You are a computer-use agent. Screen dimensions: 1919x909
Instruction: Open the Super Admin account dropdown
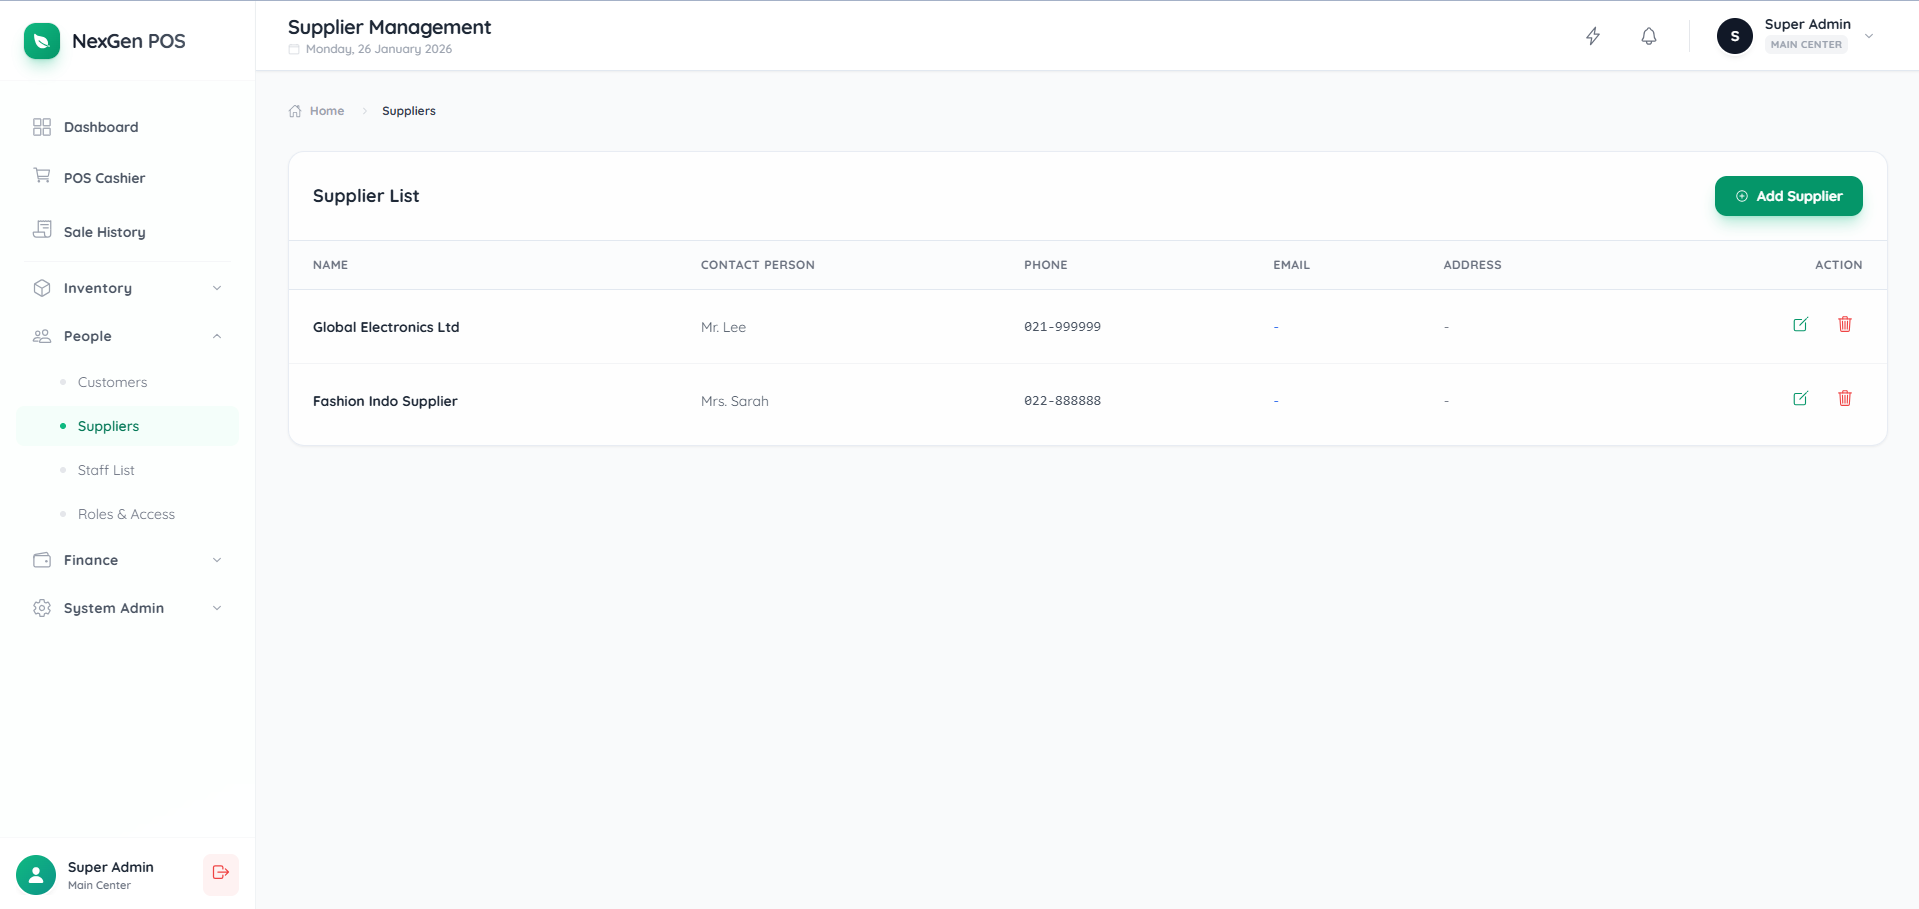[x=1868, y=35]
